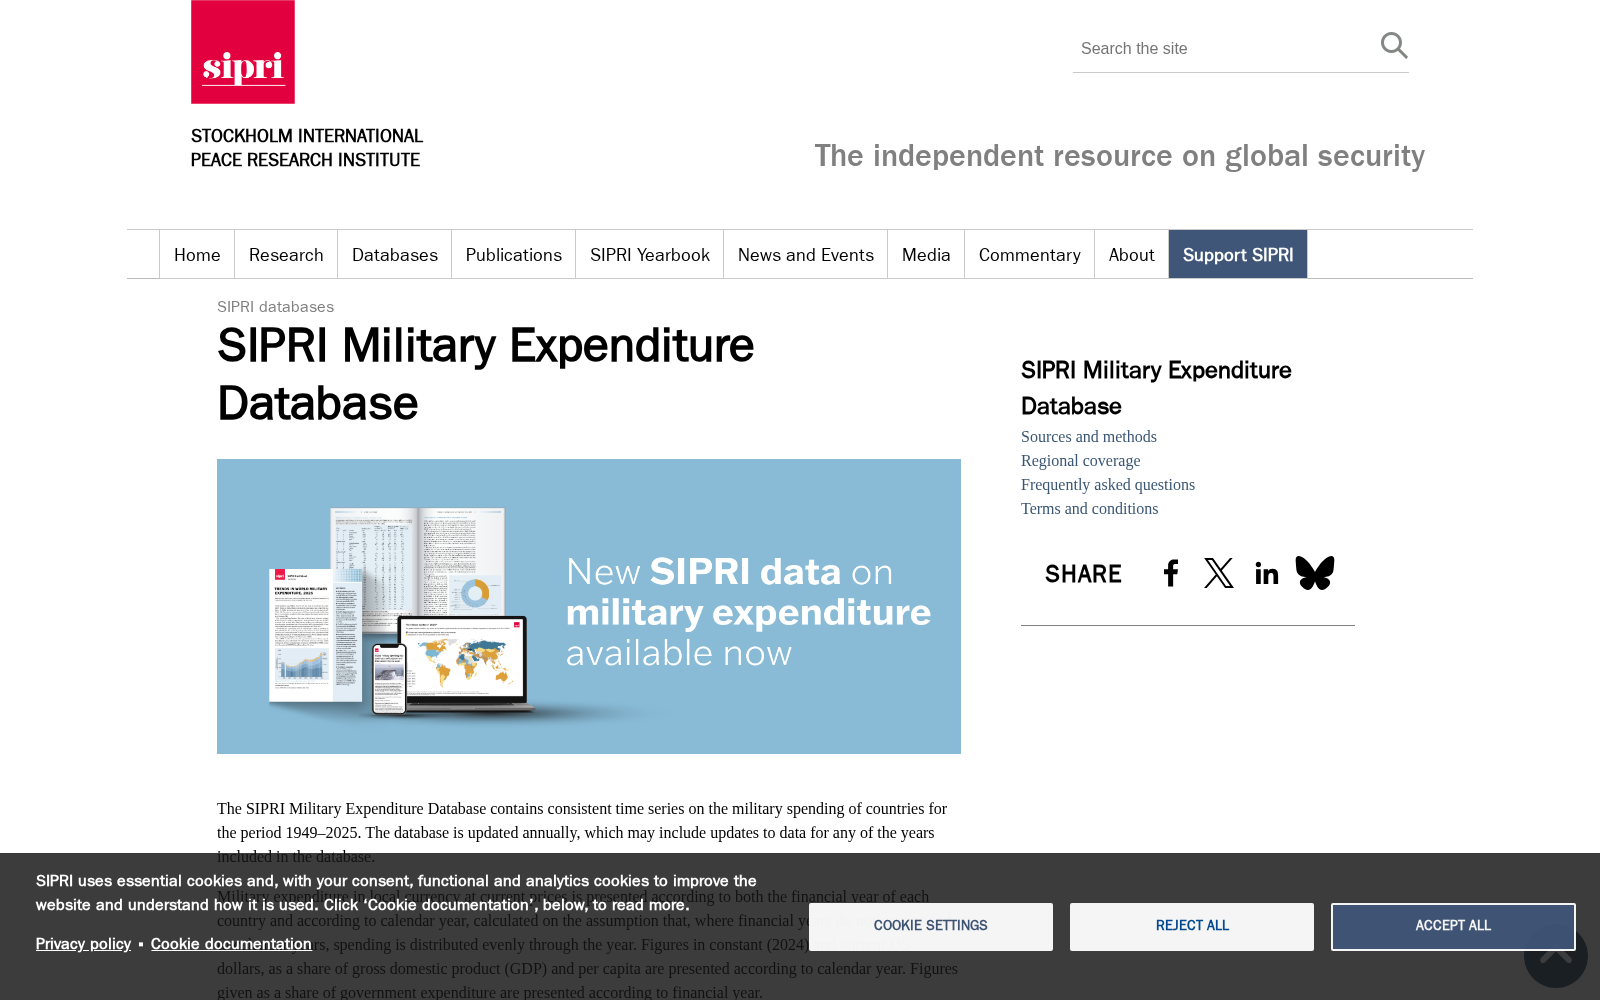Click the Support SIPRI button

[x=1238, y=255]
